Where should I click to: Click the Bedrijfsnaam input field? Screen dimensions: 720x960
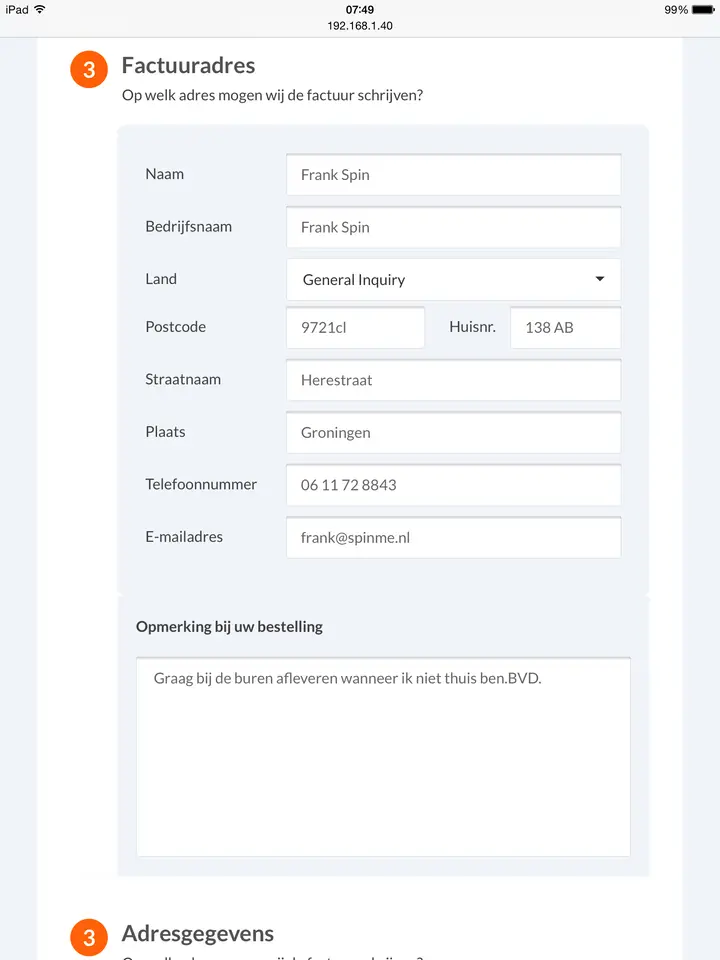pos(454,228)
